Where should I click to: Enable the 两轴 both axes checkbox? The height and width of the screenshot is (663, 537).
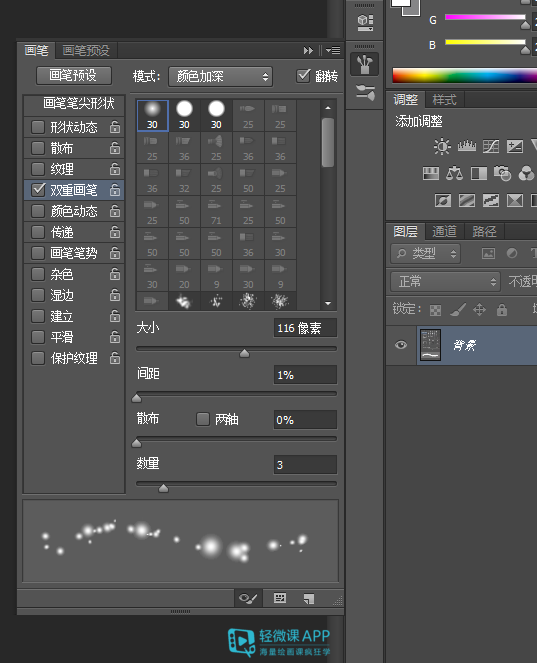pyautogui.click(x=203, y=419)
